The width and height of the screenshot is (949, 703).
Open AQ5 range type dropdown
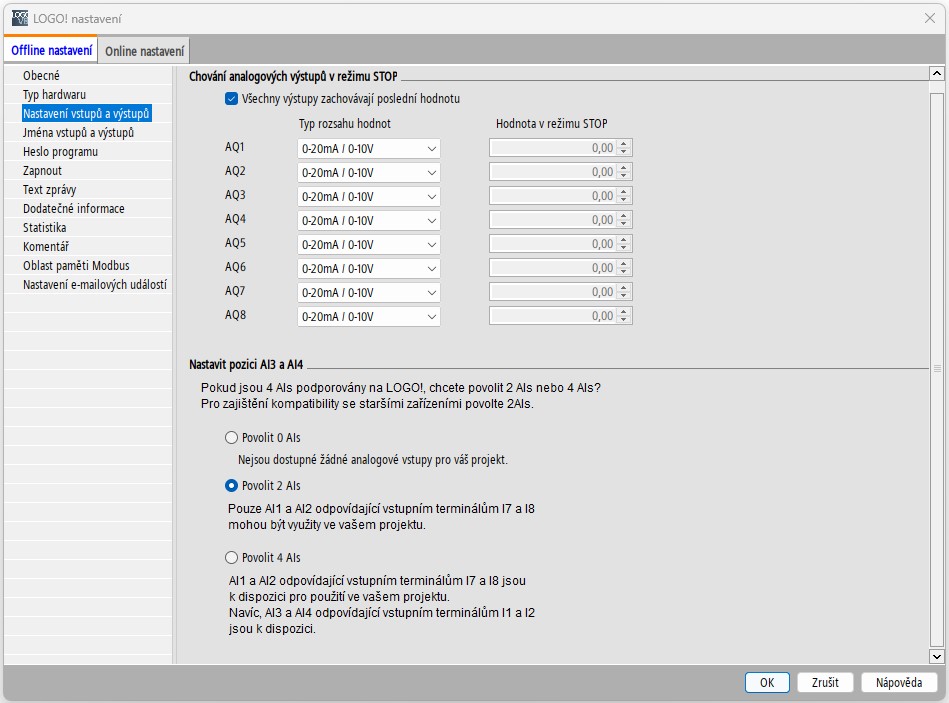point(369,244)
